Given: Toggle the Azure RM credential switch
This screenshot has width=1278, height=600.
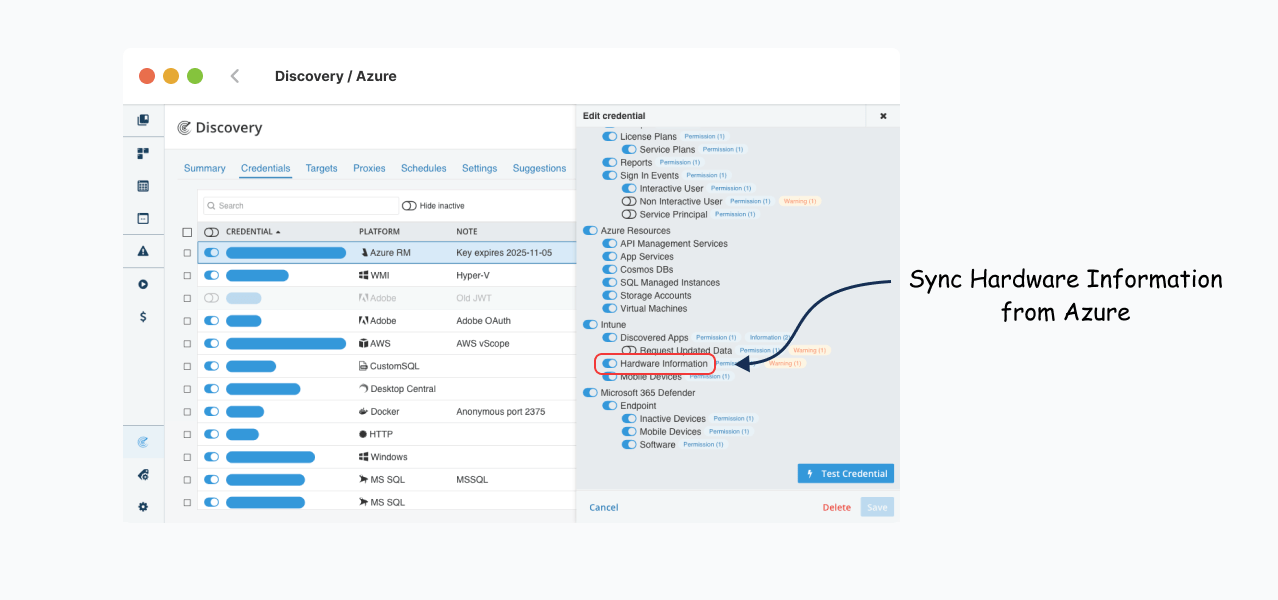Looking at the screenshot, I should tap(211, 253).
